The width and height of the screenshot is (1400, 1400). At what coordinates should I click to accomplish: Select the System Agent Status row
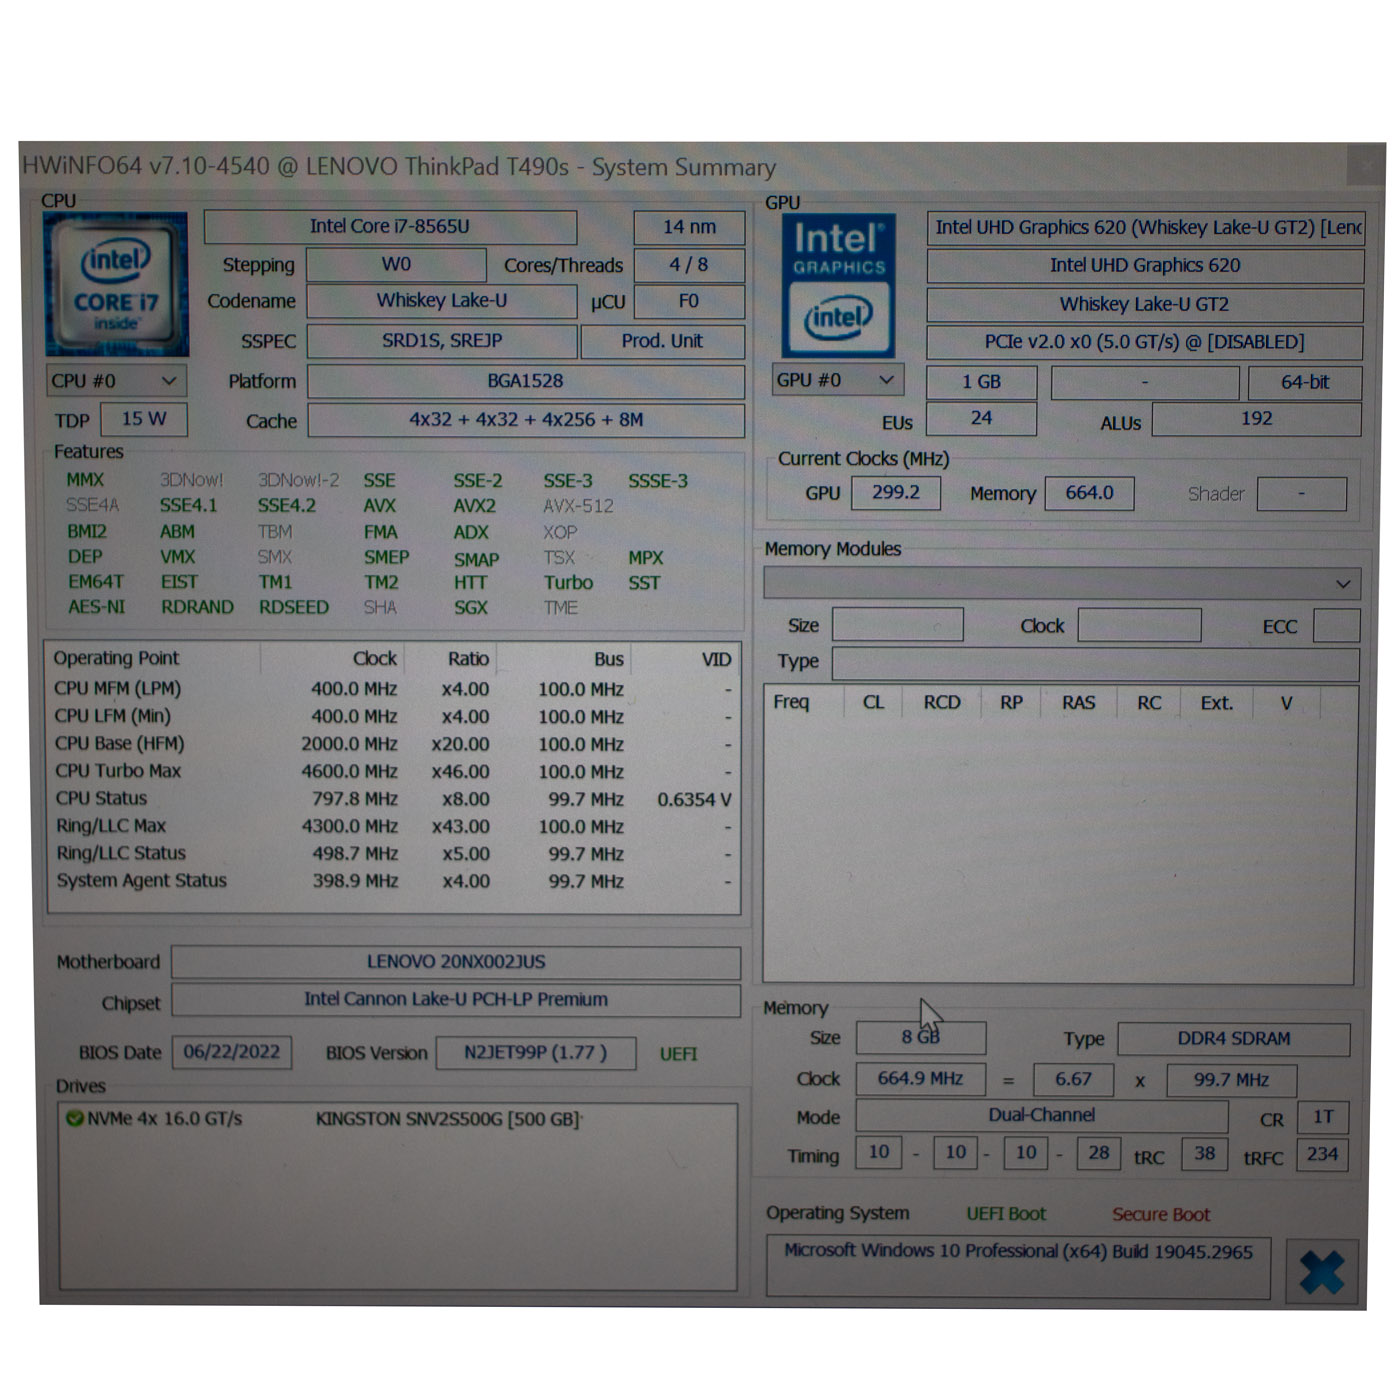coord(393,881)
